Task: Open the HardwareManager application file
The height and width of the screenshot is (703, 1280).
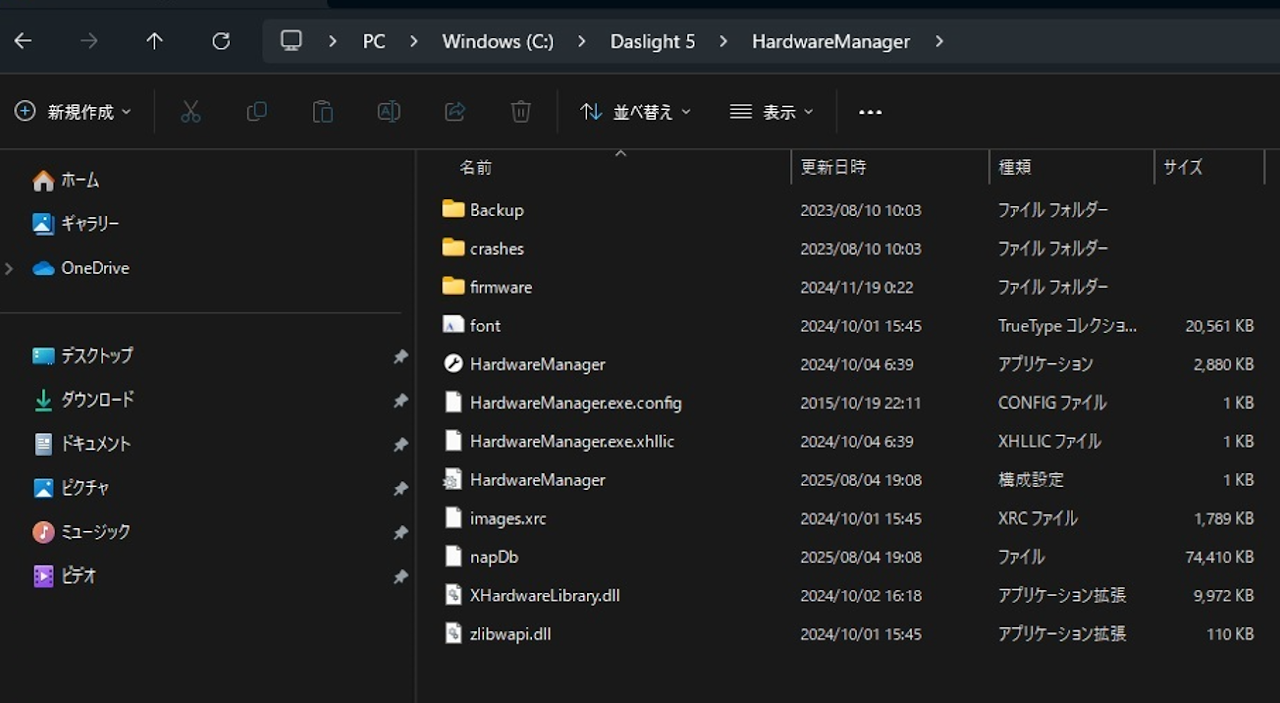Action: [537, 364]
